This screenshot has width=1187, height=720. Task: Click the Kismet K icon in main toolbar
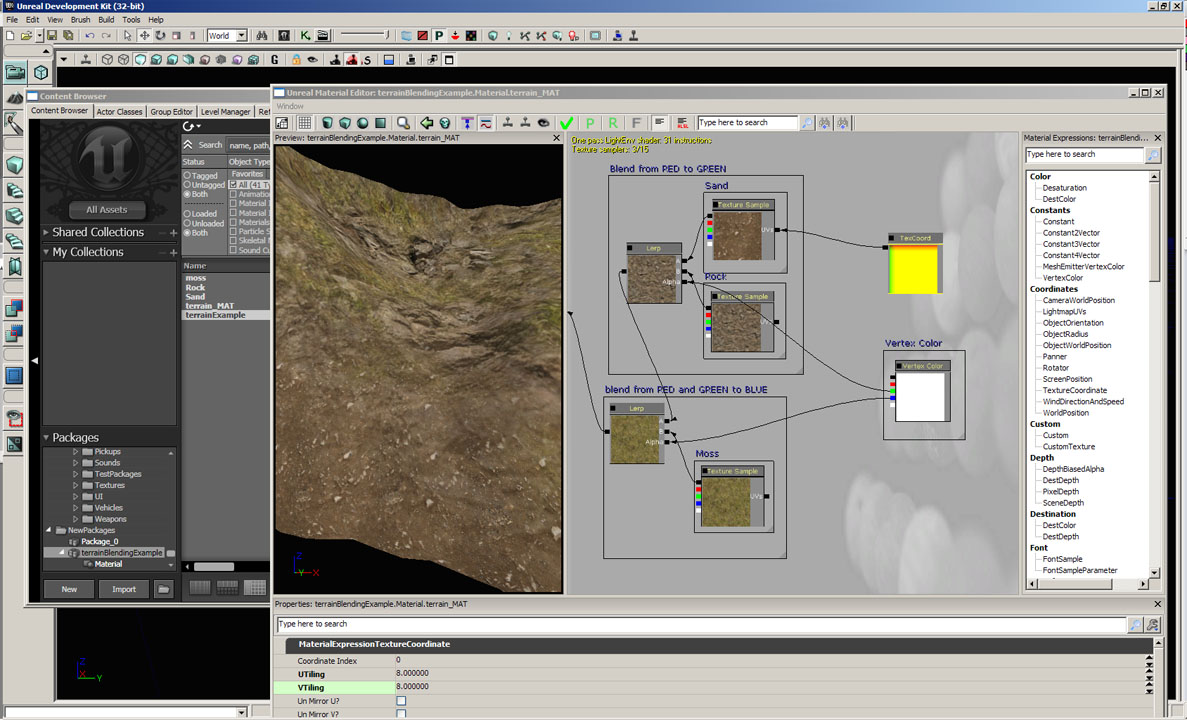point(304,36)
